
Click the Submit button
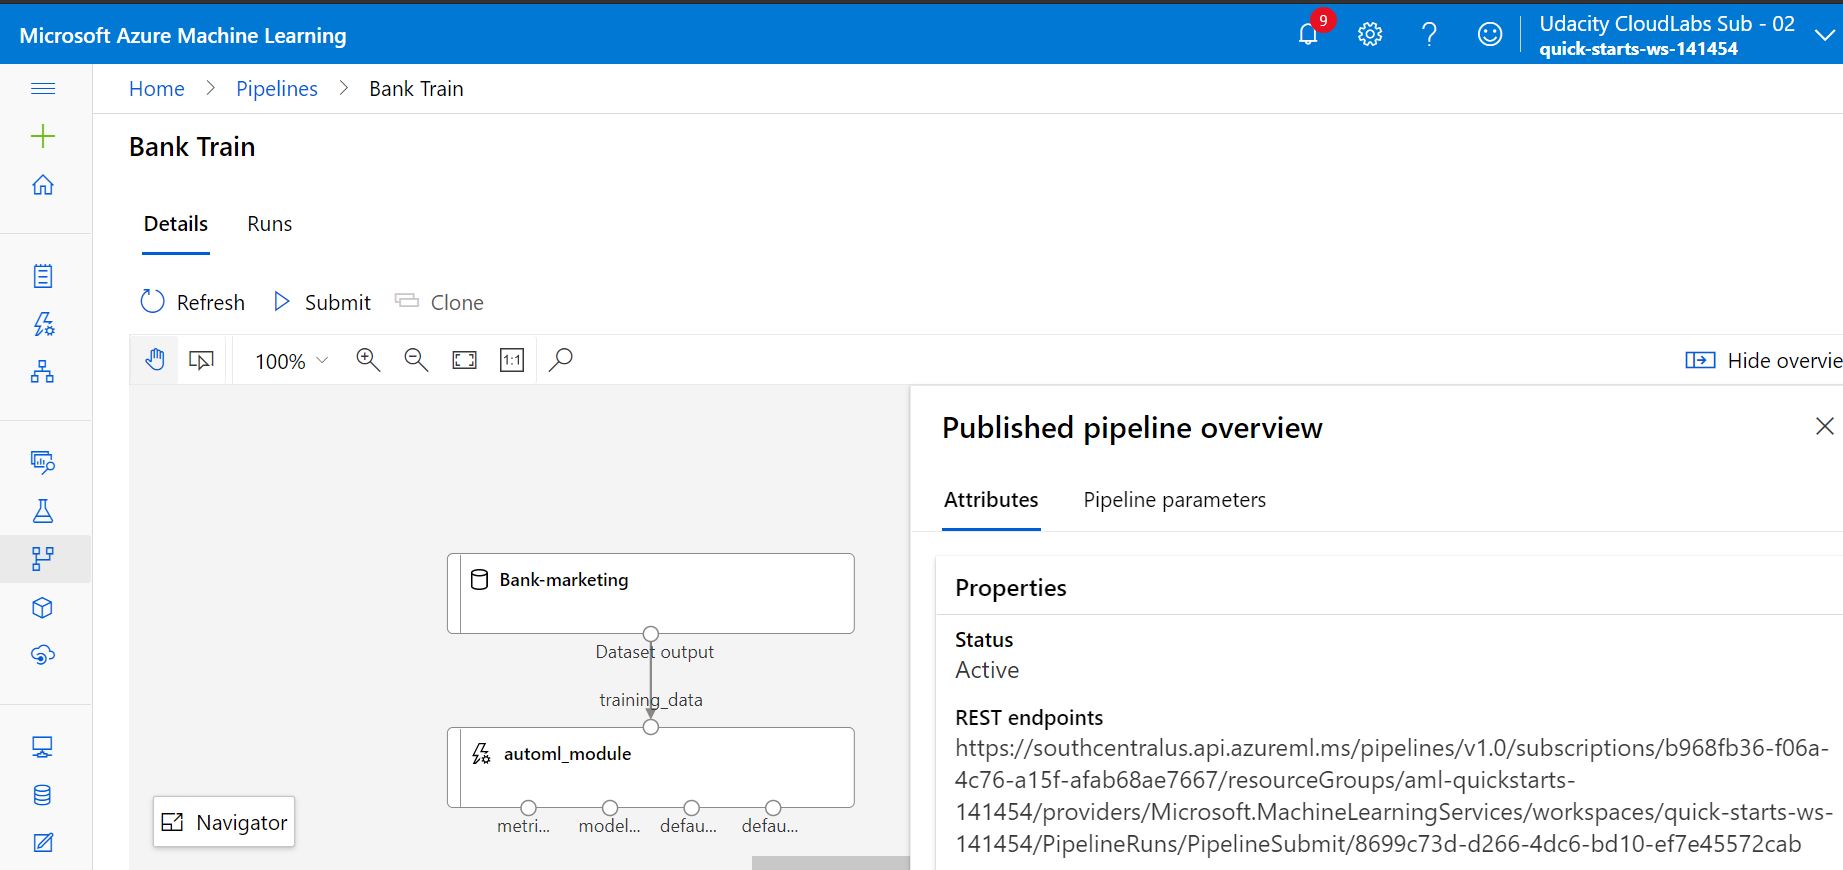pyautogui.click(x=322, y=302)
